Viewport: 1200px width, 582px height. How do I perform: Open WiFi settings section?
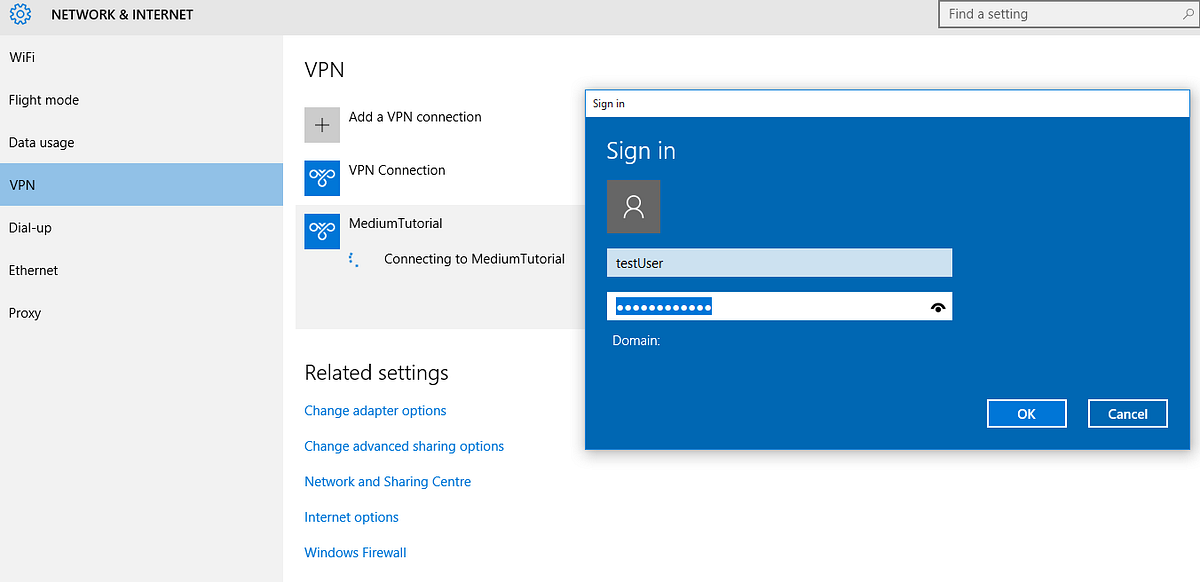point(141,57)
